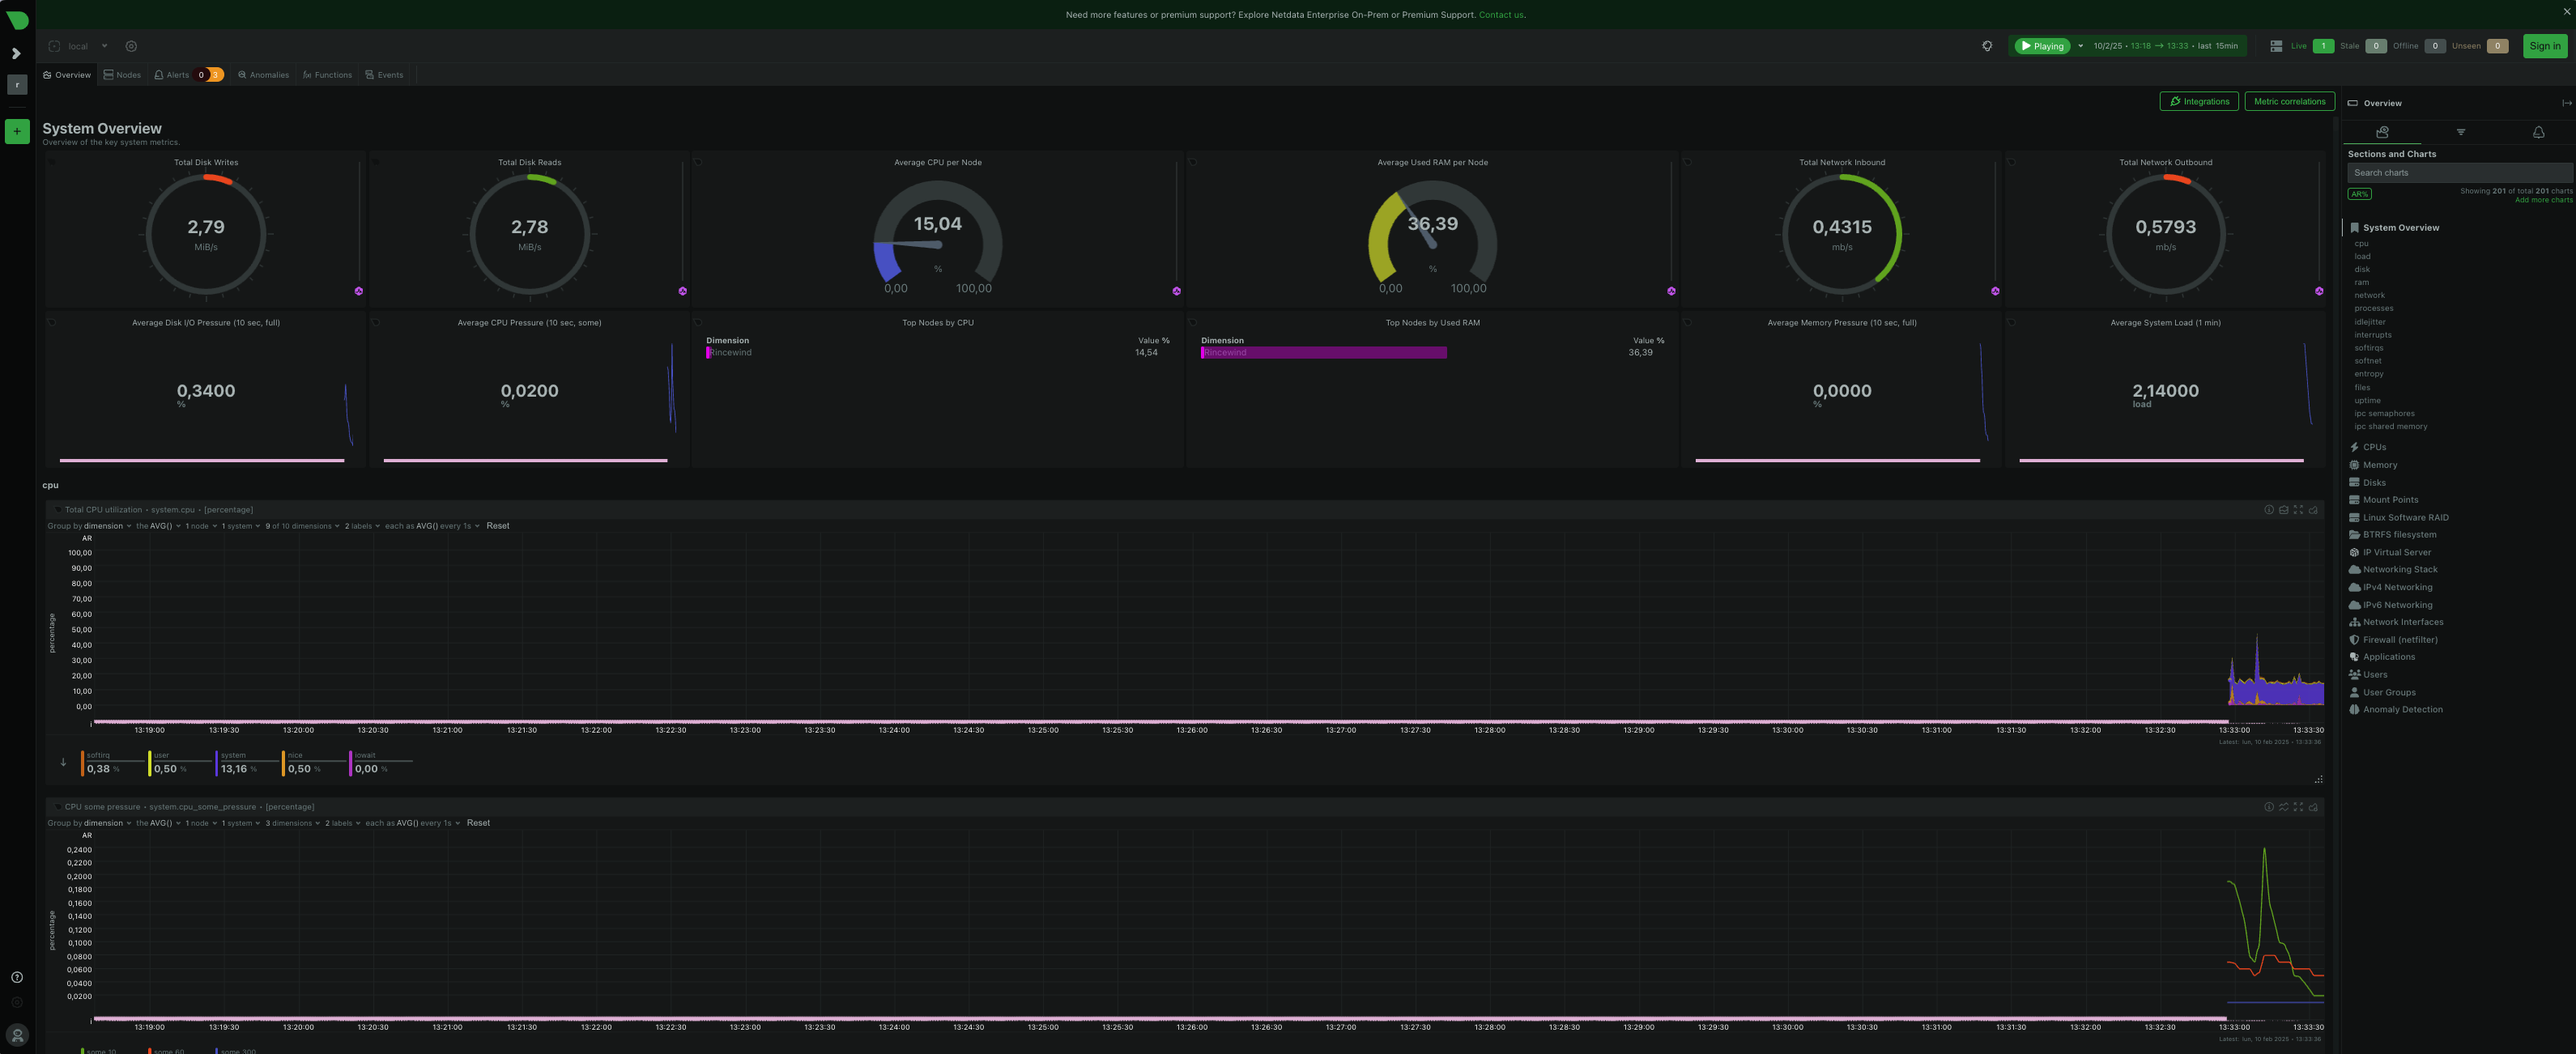Viewport: 2576px width, 1054px height.
Task: Click the legend sort arrow icon
Action: [x=63, y=763]
